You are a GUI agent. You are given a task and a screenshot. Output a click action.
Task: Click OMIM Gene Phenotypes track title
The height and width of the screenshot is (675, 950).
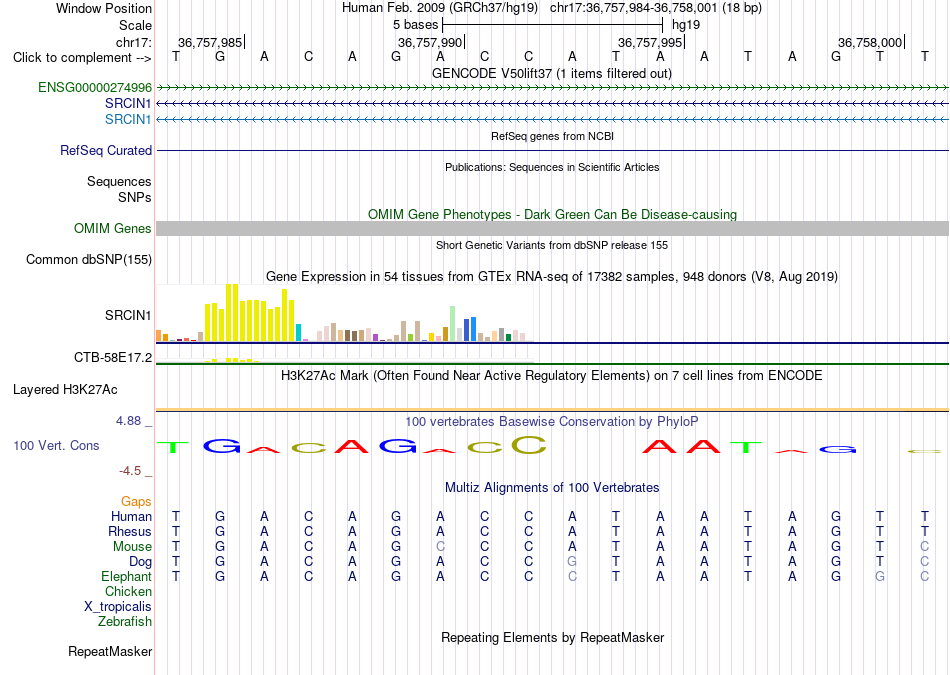tap(552, 214)
